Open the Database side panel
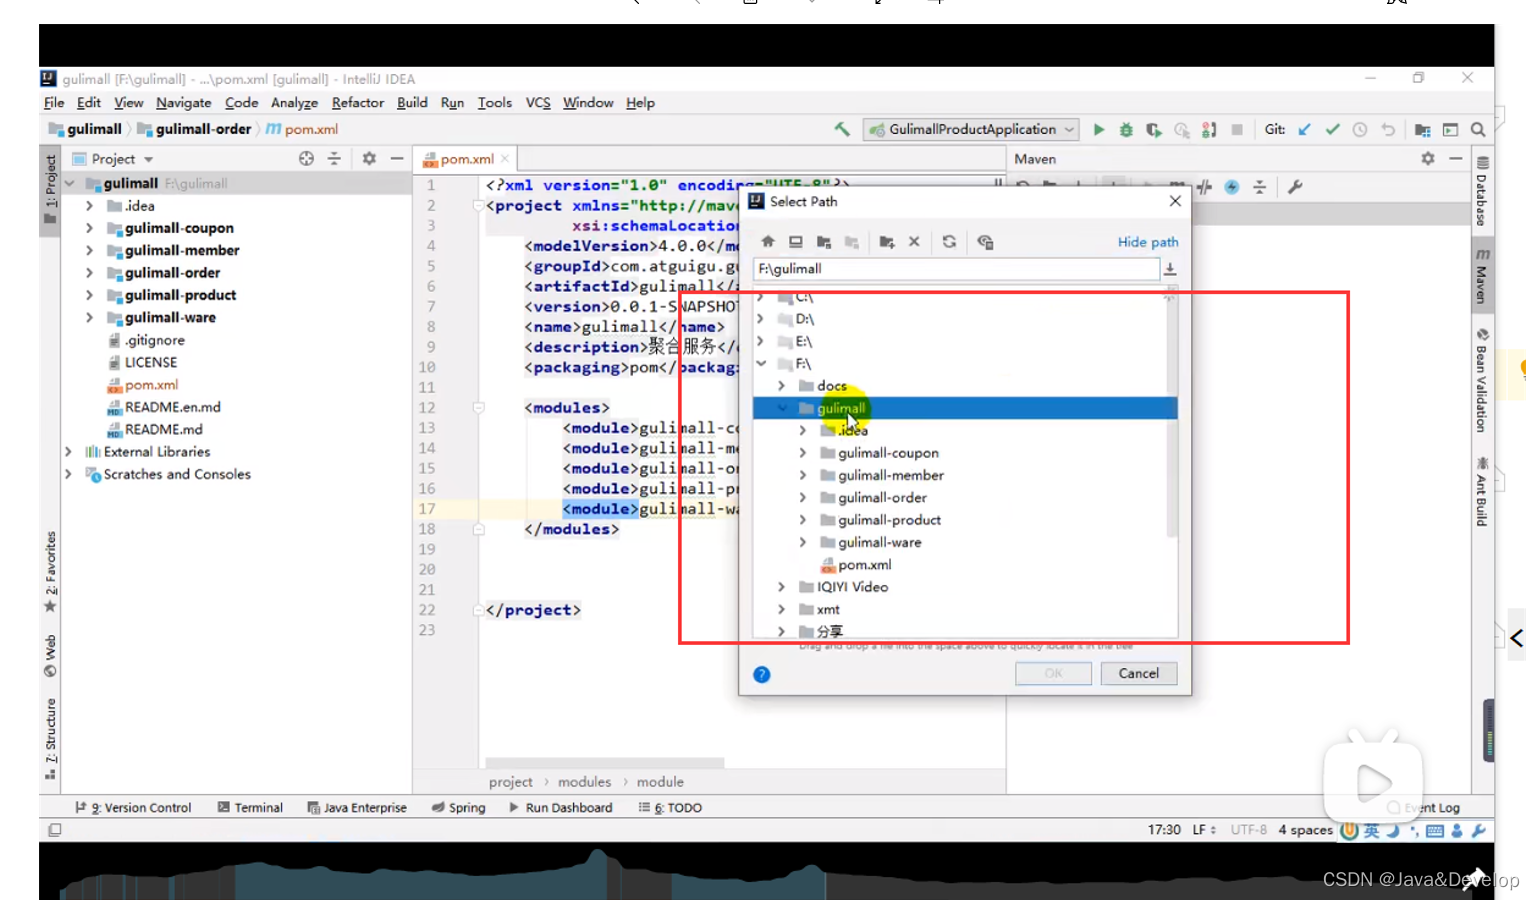This screenshot has height=900, width=1535. (x=1482, y=191)
